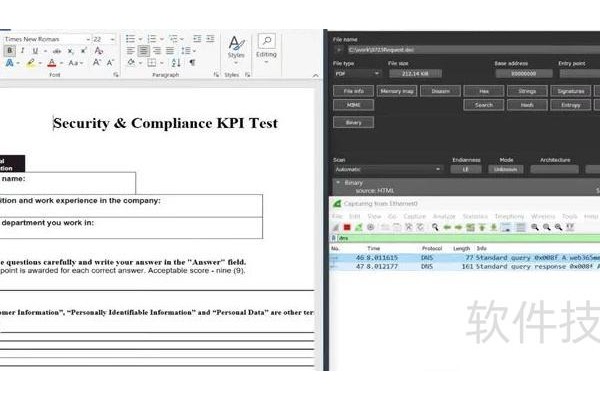This screenshot has width=600, height=400.
Task: Open Scan mode Automatic dropdown
Action: (388, 169)
